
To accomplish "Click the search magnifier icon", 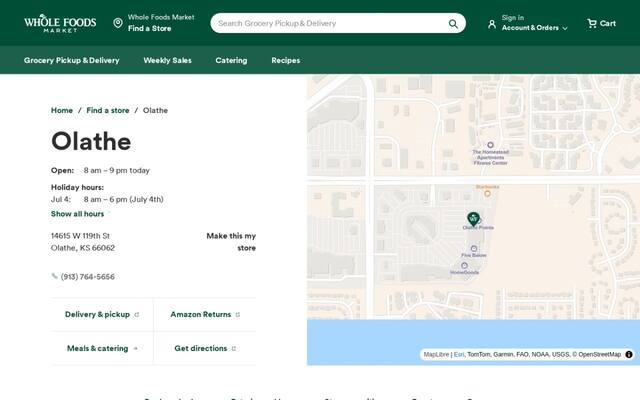I will pyautogui.click(x=453, y=24).
